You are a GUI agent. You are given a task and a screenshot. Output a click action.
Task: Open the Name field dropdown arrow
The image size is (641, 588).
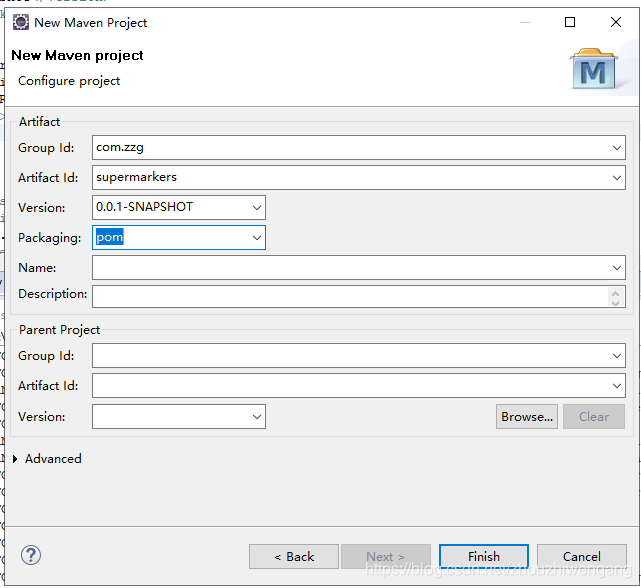(x=616, y=268)
